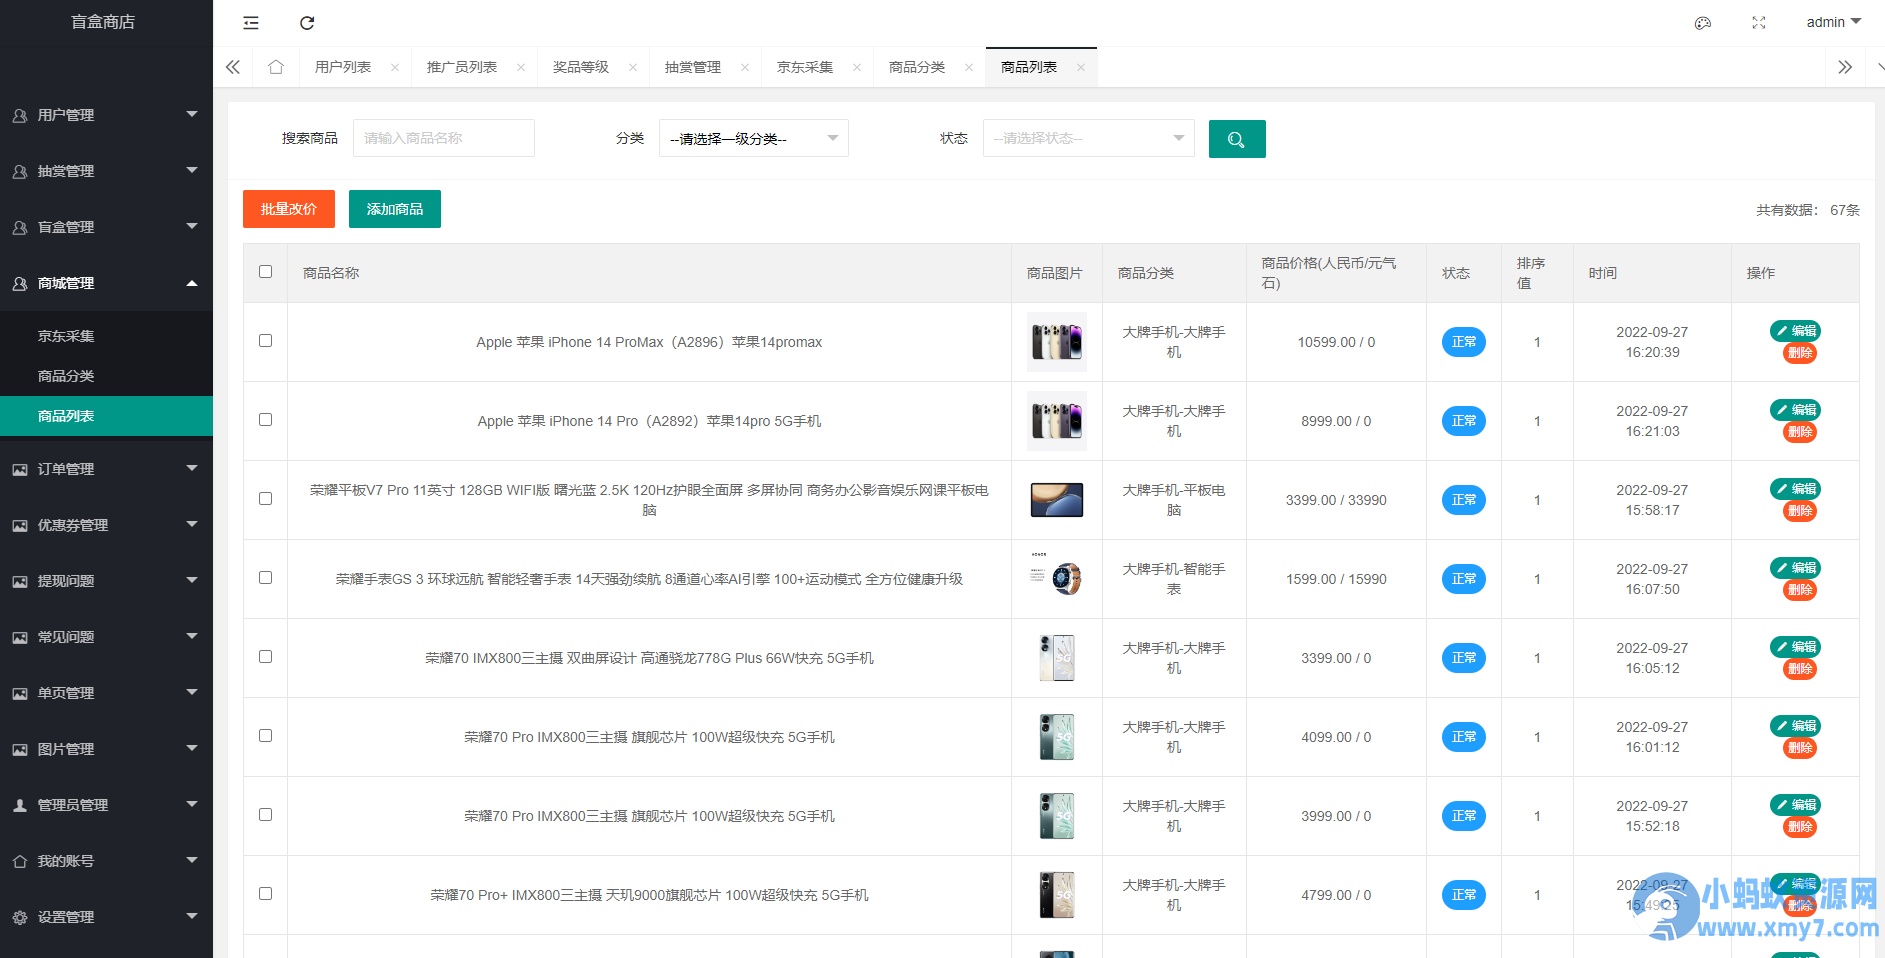Image resolution: width=1885 pixels, height=958 pixels.
Task: Select 商品列表 in sidebar submenu
Action: [106, 416]
